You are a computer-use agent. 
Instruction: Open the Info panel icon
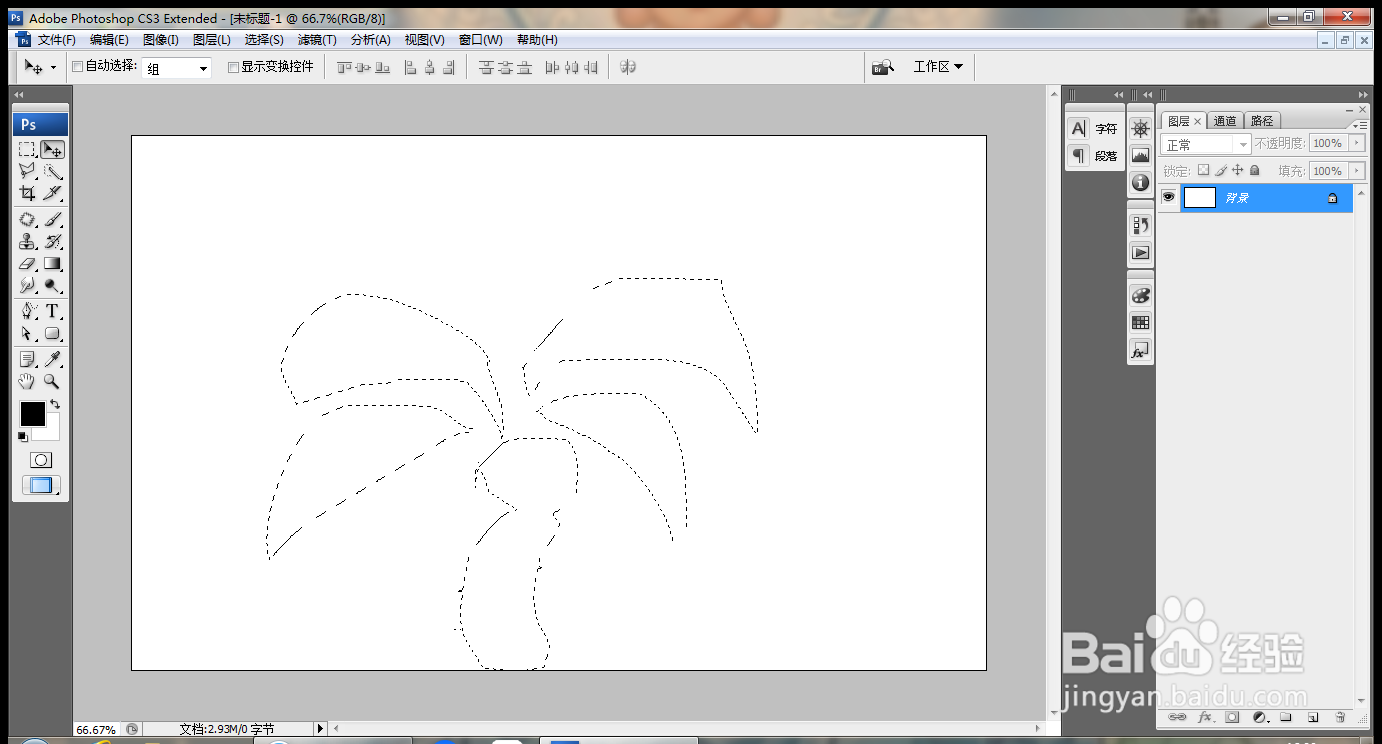[1140, 182]
